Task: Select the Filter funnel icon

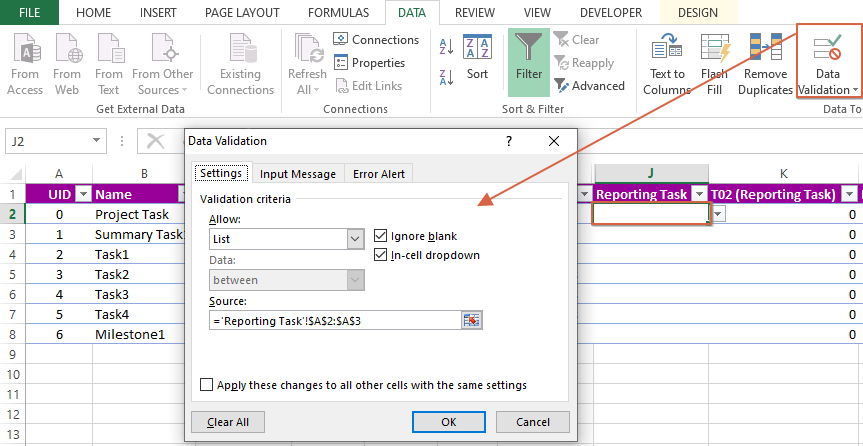Action: point(529,48)
